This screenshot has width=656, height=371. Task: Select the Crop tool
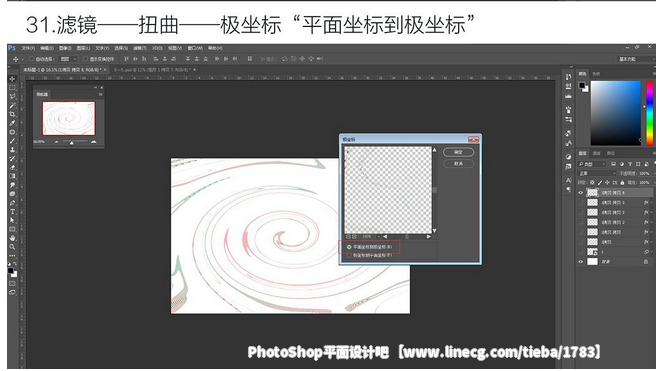coord(12,114)
